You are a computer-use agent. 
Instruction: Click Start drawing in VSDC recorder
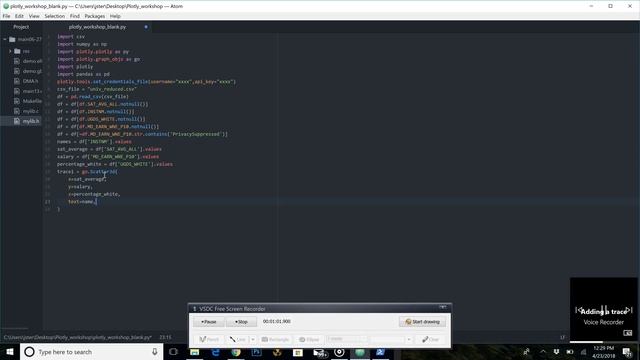422,322
